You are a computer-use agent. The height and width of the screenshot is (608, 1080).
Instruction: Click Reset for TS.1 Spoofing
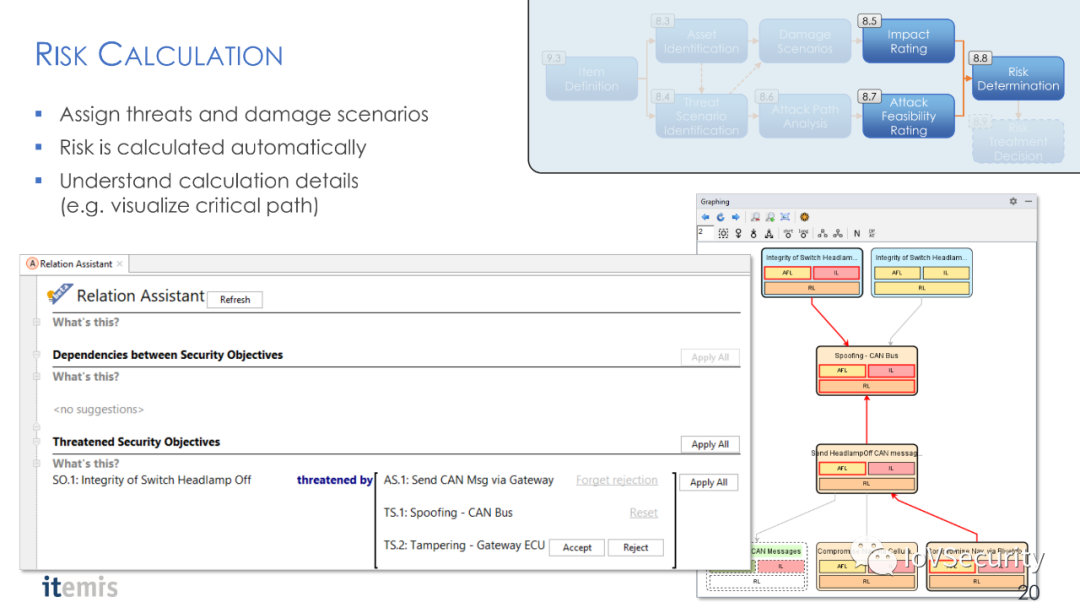(643, 513)
